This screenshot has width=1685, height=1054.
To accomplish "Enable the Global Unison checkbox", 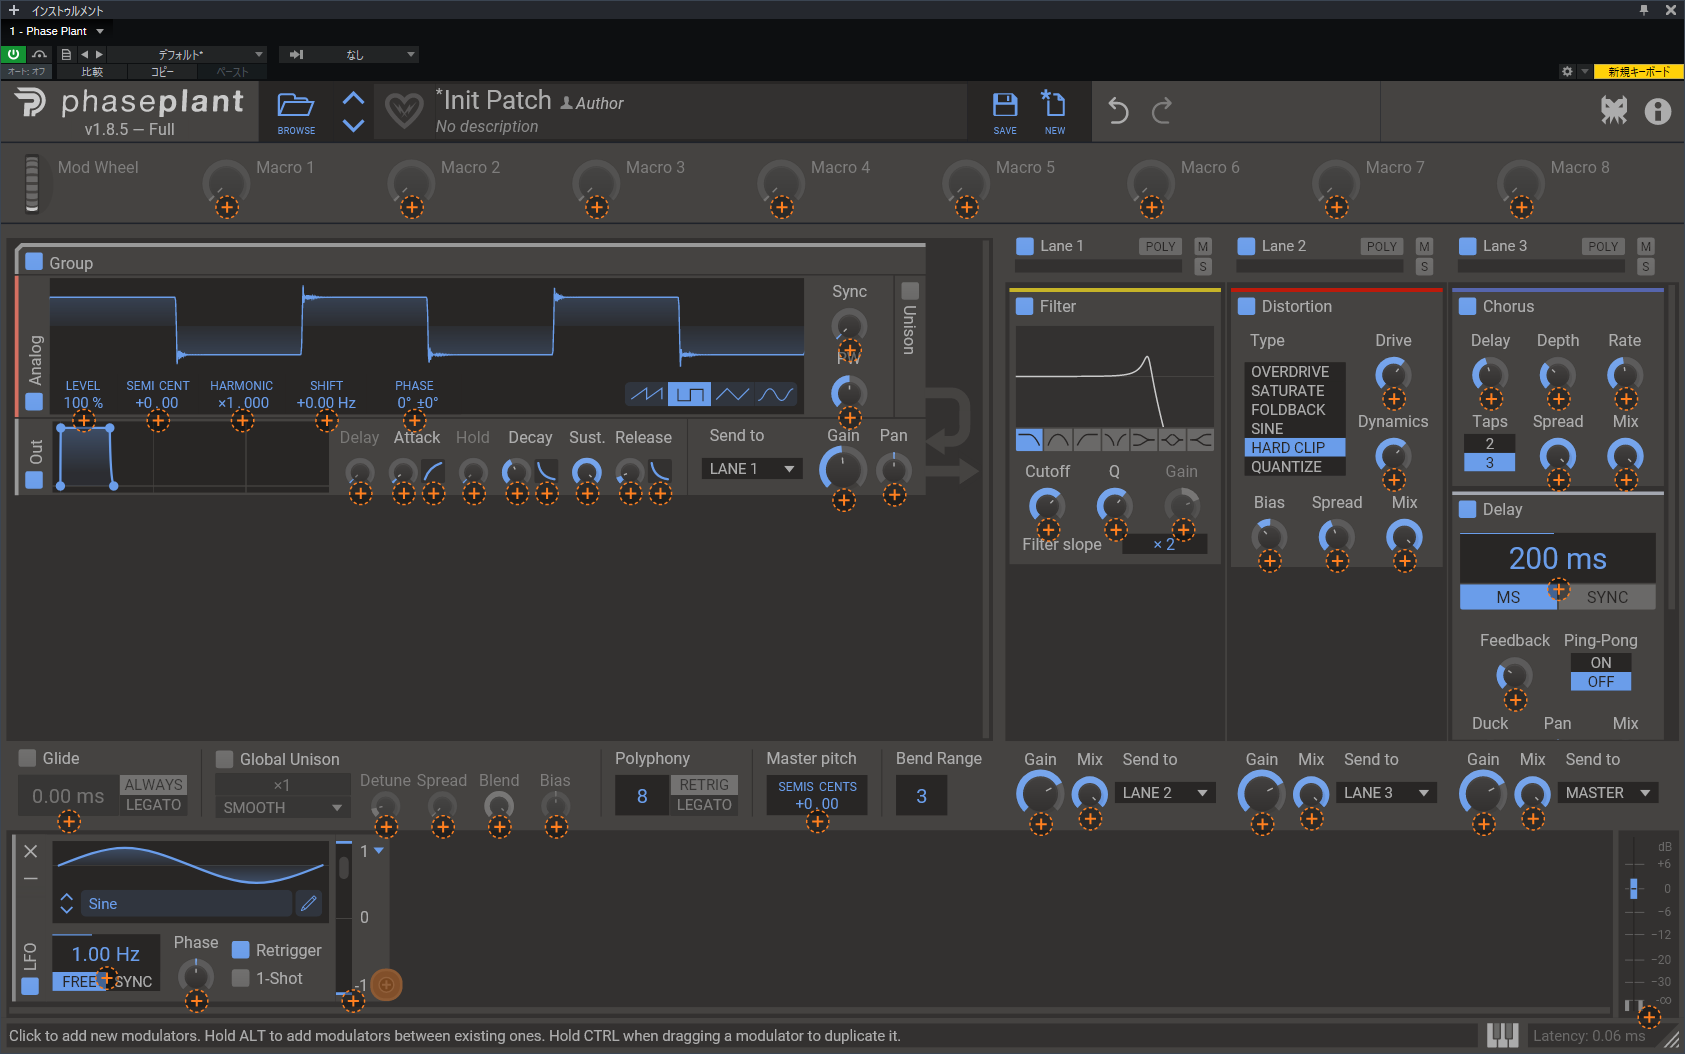I will tap(225, 759).
